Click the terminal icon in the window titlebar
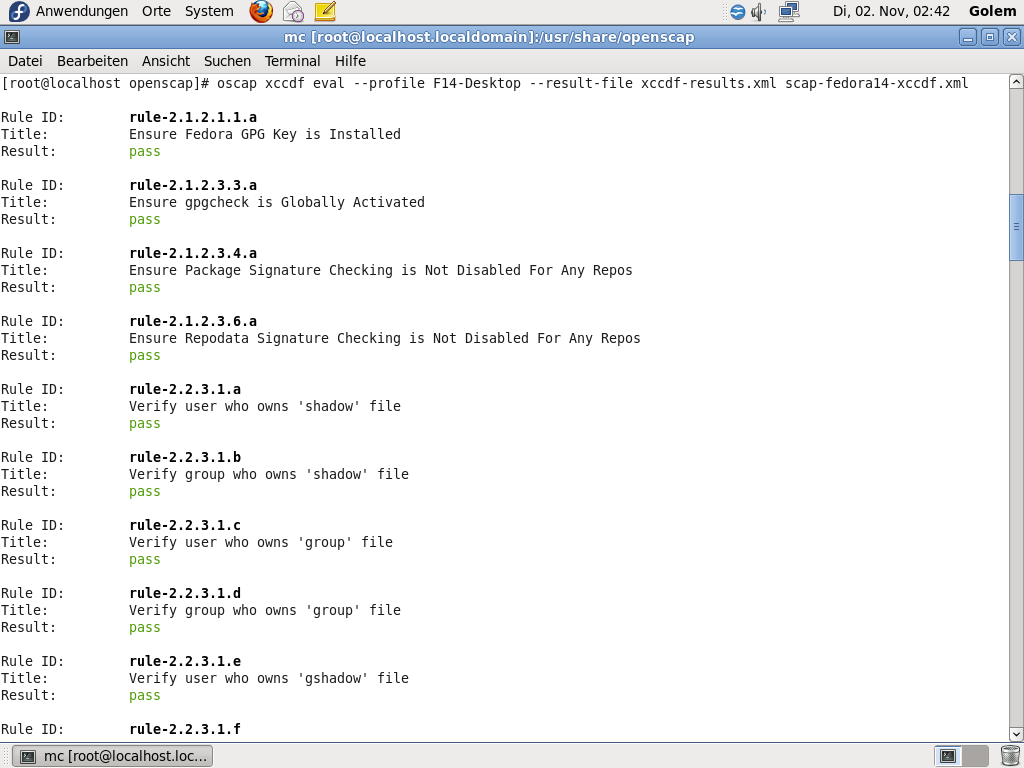This screenshot has height=768, width=1024. coord(11,36)
